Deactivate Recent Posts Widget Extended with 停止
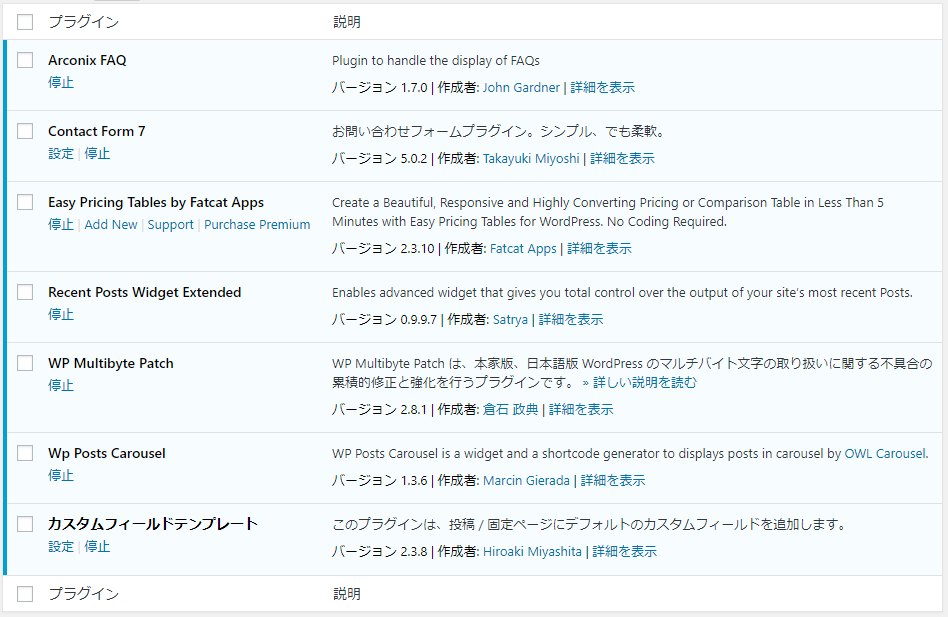This screenshot has height=617, width=948. pos(61,314)
